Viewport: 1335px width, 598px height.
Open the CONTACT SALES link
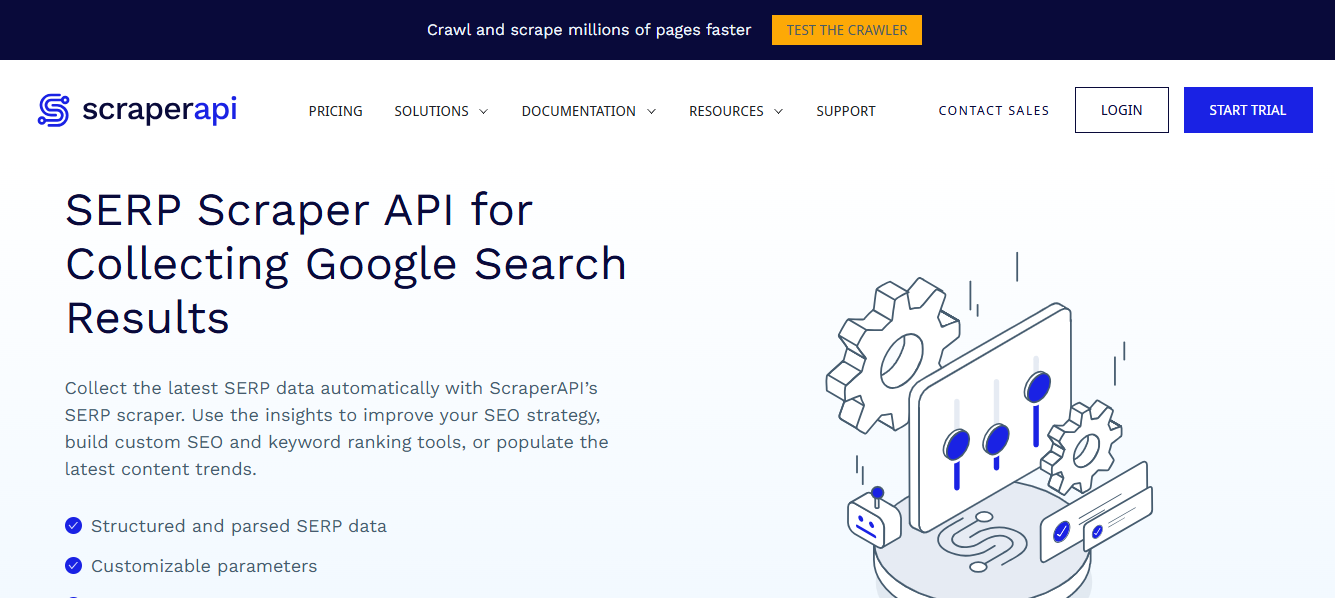coord(993,111)
